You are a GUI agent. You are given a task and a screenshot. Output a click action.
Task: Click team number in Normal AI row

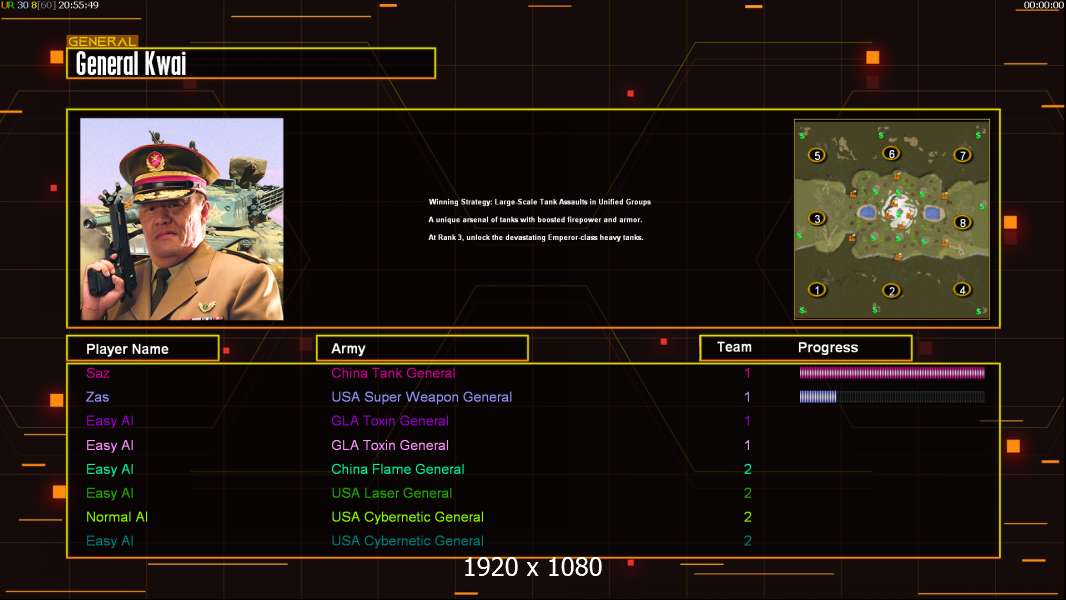(x=747, y=517)
